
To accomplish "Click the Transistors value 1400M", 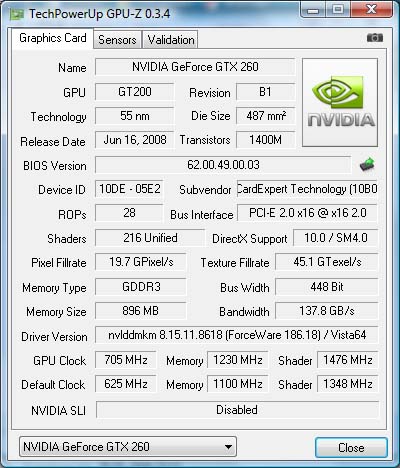I will tap(265, 140).
